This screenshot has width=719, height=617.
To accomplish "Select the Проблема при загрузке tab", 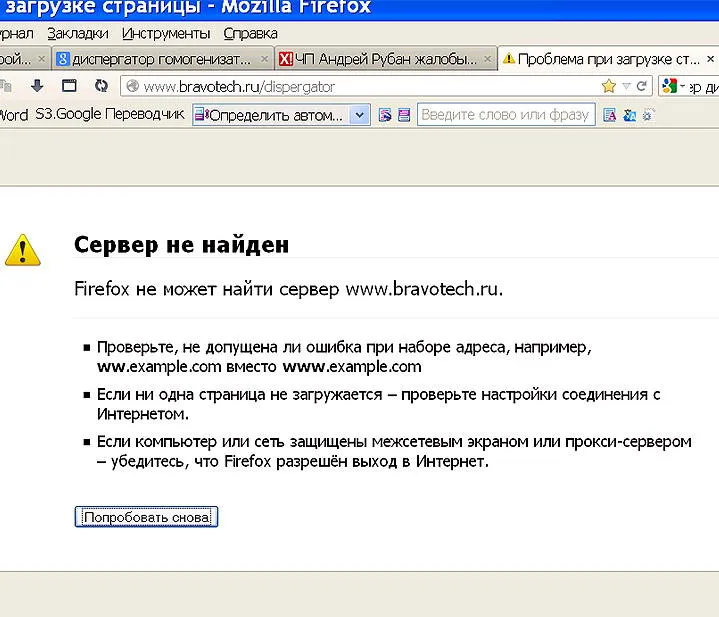I will tap(608, 59).
